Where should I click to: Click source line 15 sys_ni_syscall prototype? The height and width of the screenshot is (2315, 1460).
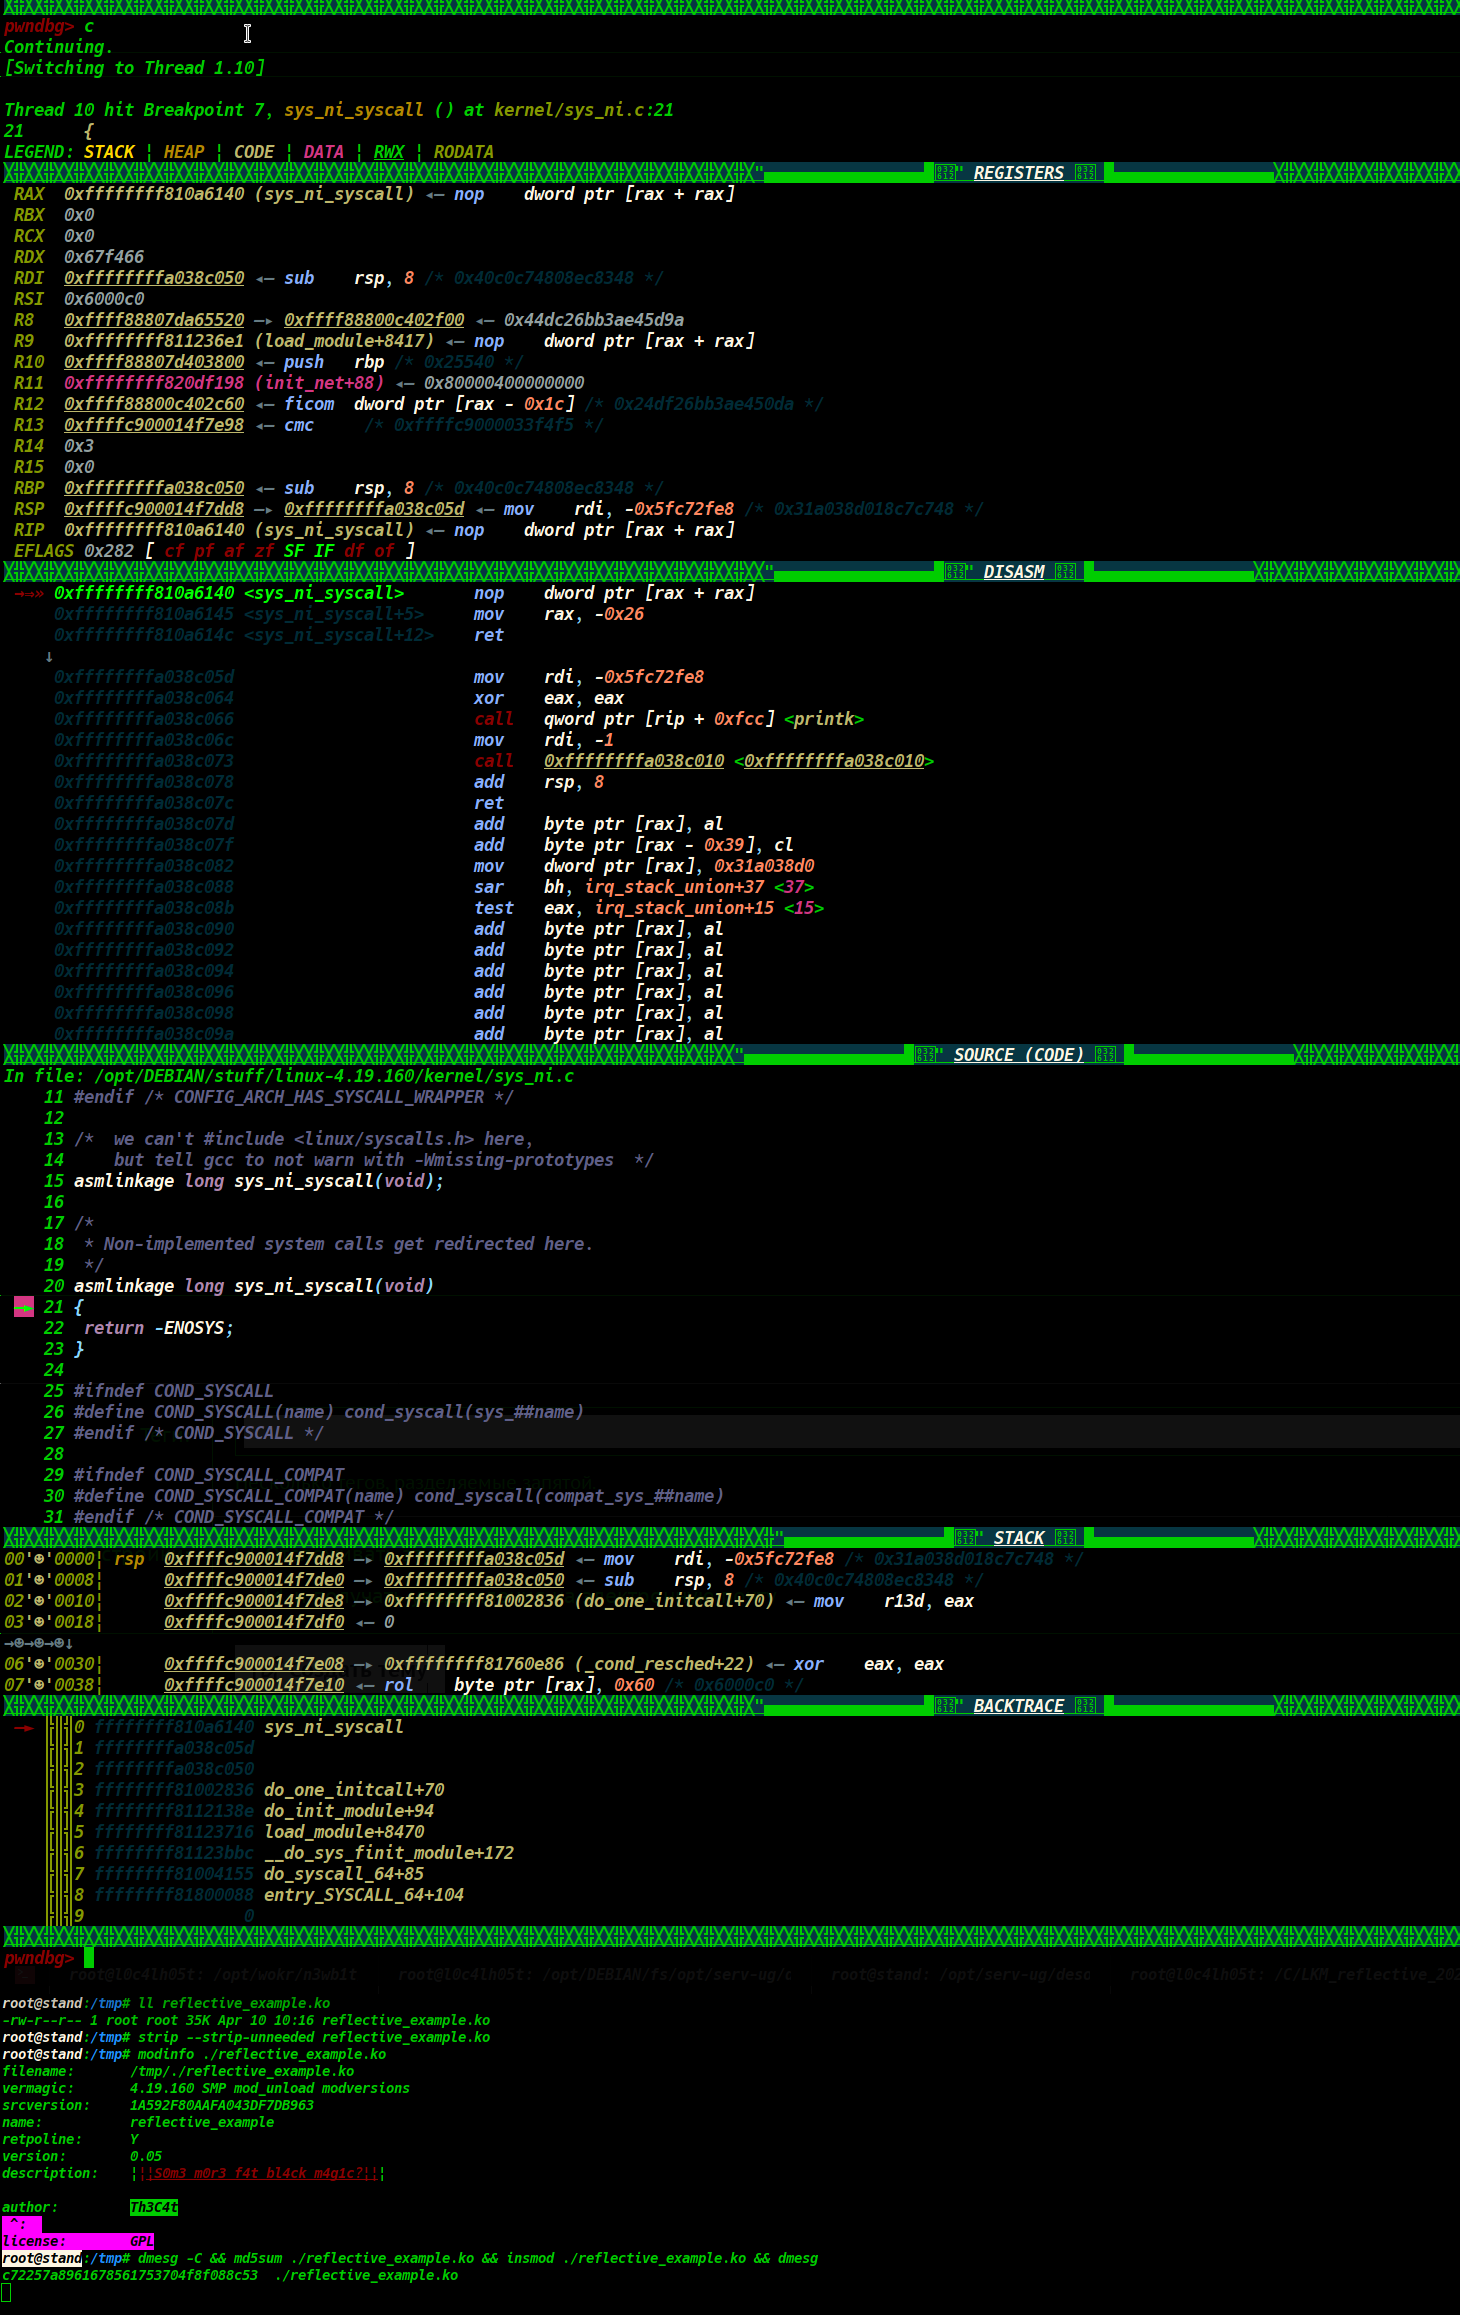coord(258,1181)
